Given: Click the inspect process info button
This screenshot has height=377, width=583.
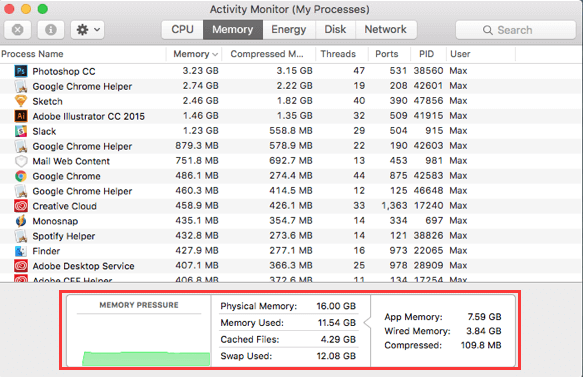Looking at the screenshot, I should [51, 29].
